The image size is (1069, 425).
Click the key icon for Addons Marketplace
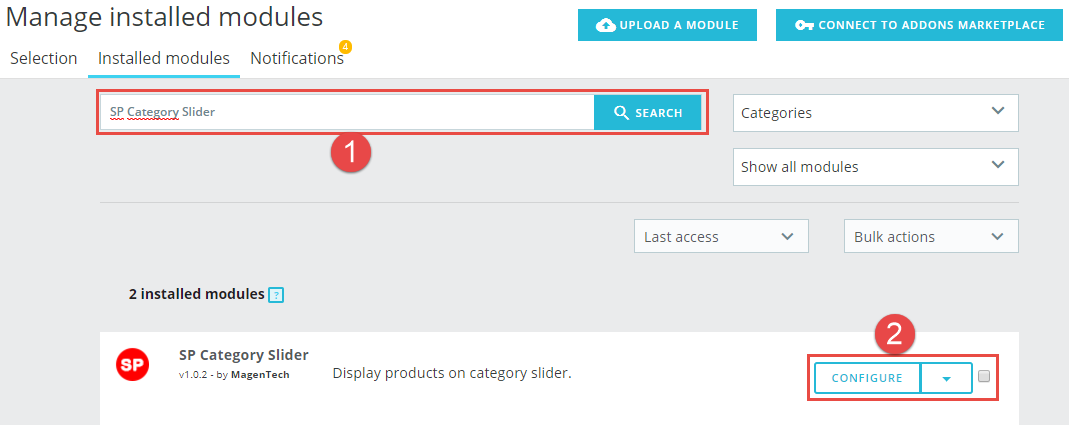804,25
